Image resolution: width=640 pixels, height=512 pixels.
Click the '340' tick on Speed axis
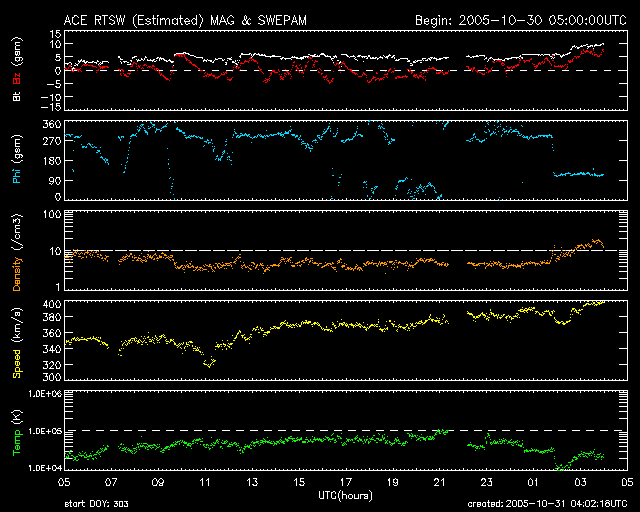(52, 349)
